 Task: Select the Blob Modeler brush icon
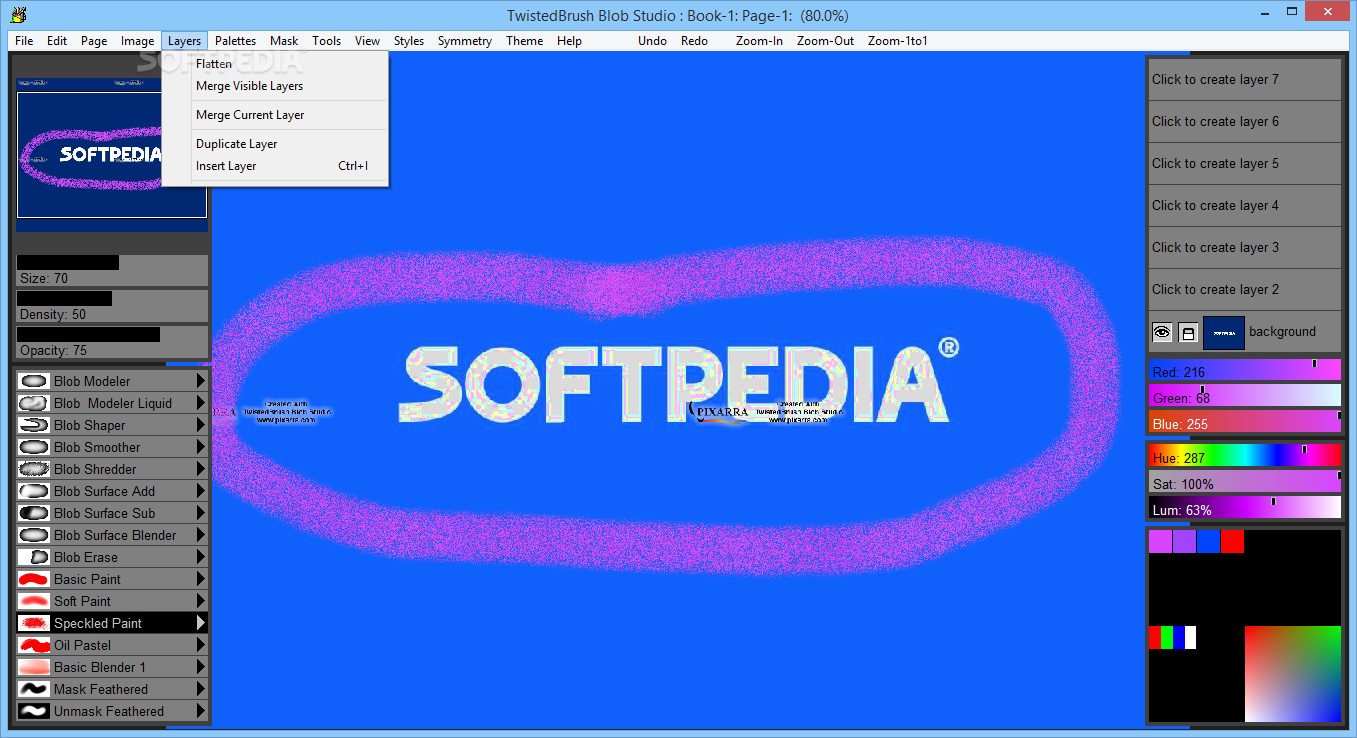(34, 381)
